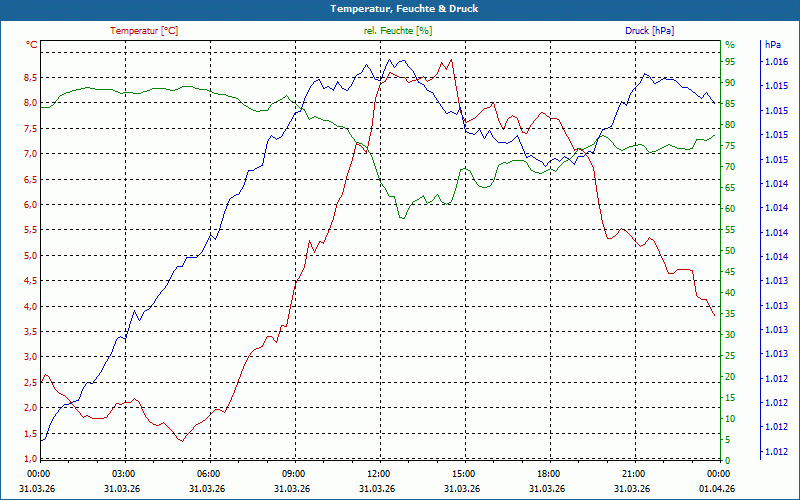
Task: Select the 03:00 time label
Action: click(123, 474)
